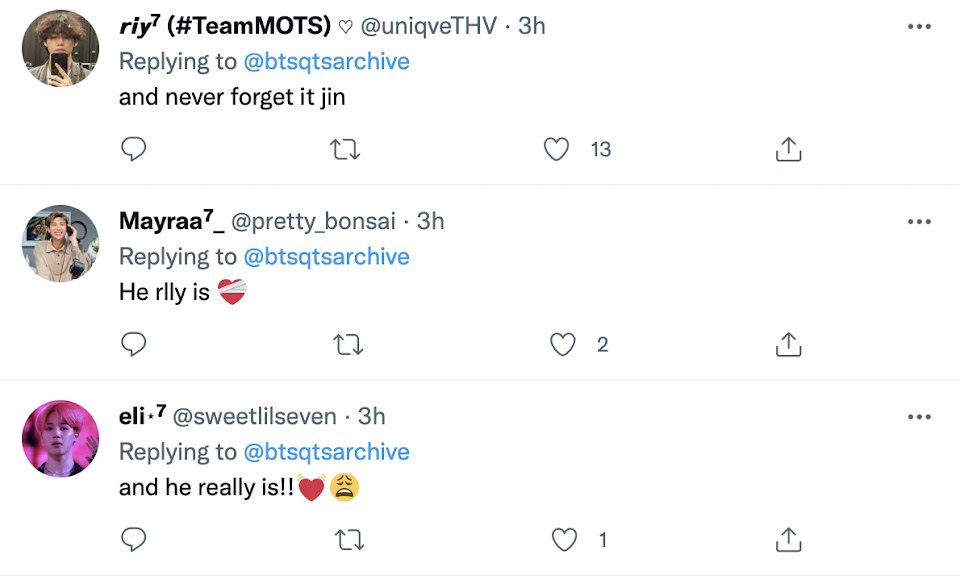Open the riy profile picture
Viewport: 960px width, 576px height.
click(60, 49)
